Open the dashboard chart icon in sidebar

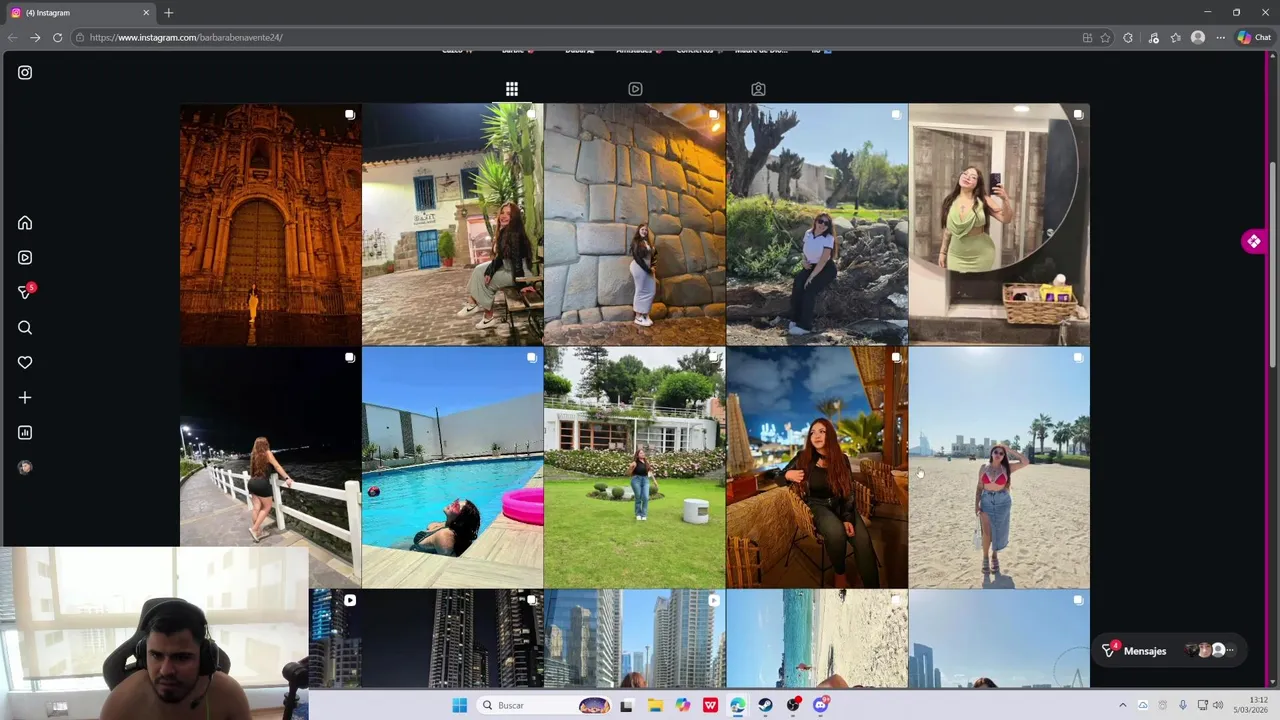(25, 432)
